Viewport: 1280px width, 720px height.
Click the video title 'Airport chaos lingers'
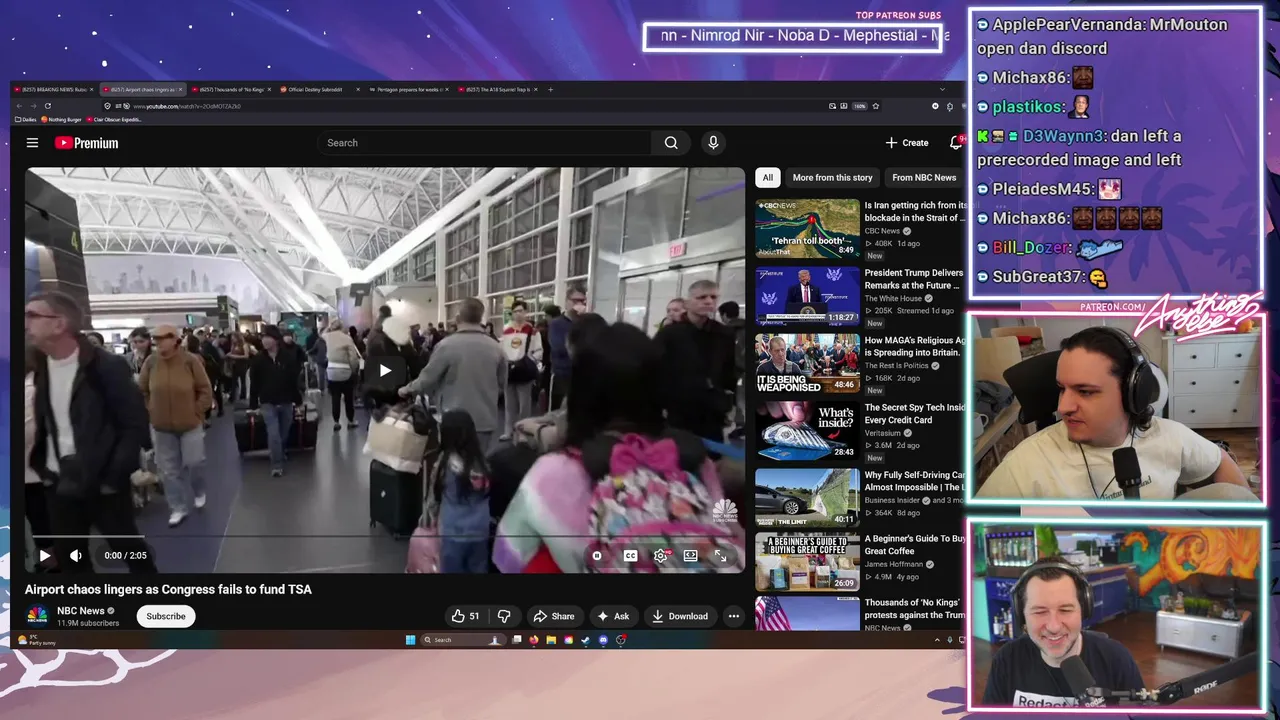[x=168, y=590]
